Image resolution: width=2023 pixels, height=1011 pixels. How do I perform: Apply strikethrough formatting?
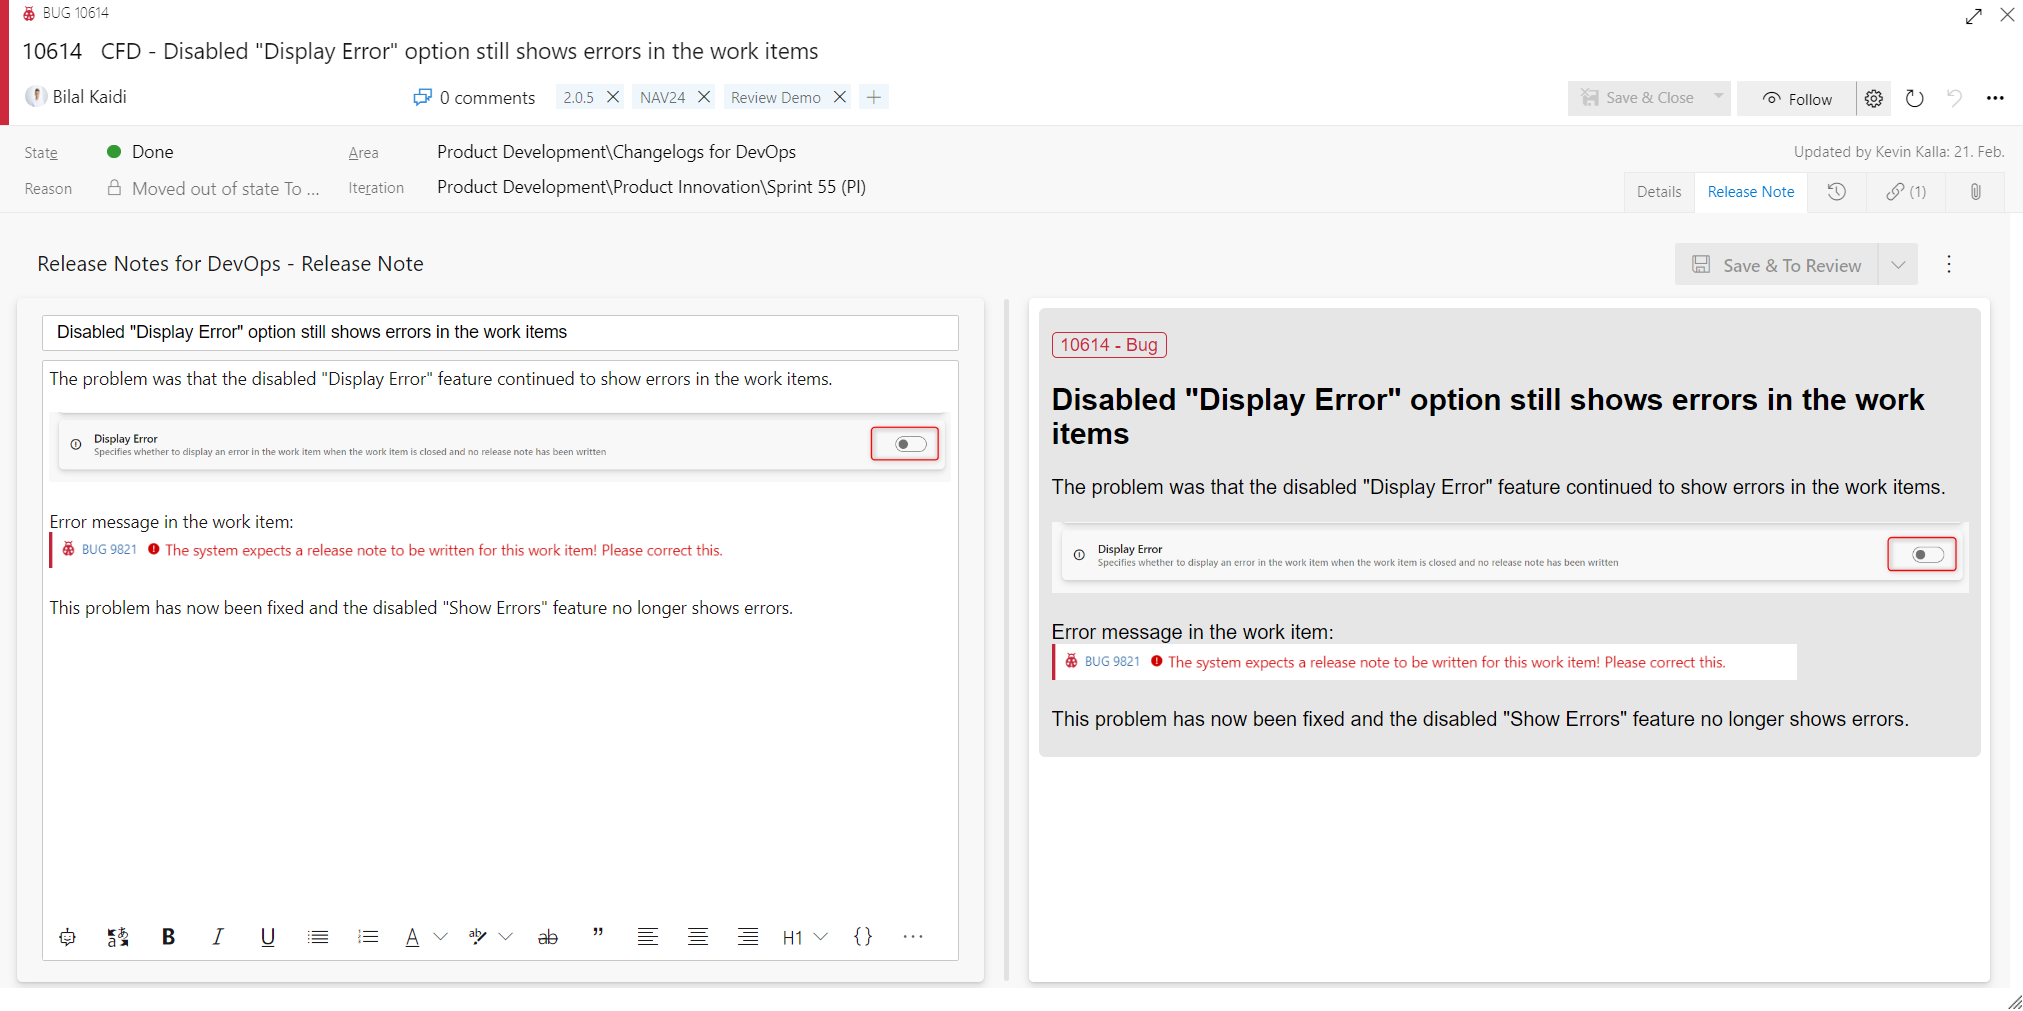pyautogui.click(x=548, y=937)
